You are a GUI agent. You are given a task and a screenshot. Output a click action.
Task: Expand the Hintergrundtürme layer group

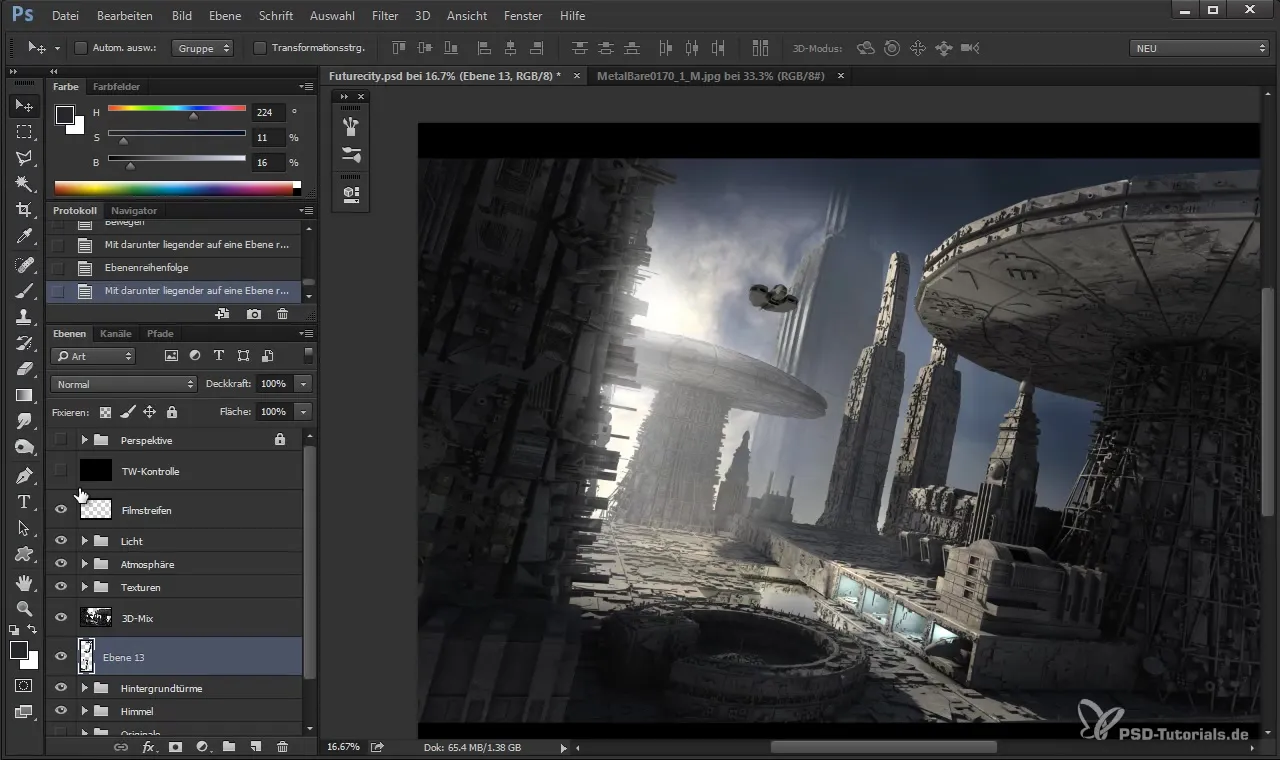click(x=85, y=688)
